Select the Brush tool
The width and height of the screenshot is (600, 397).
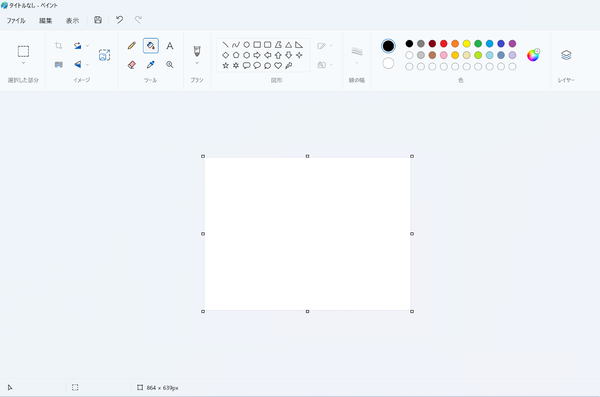[197, 51]
